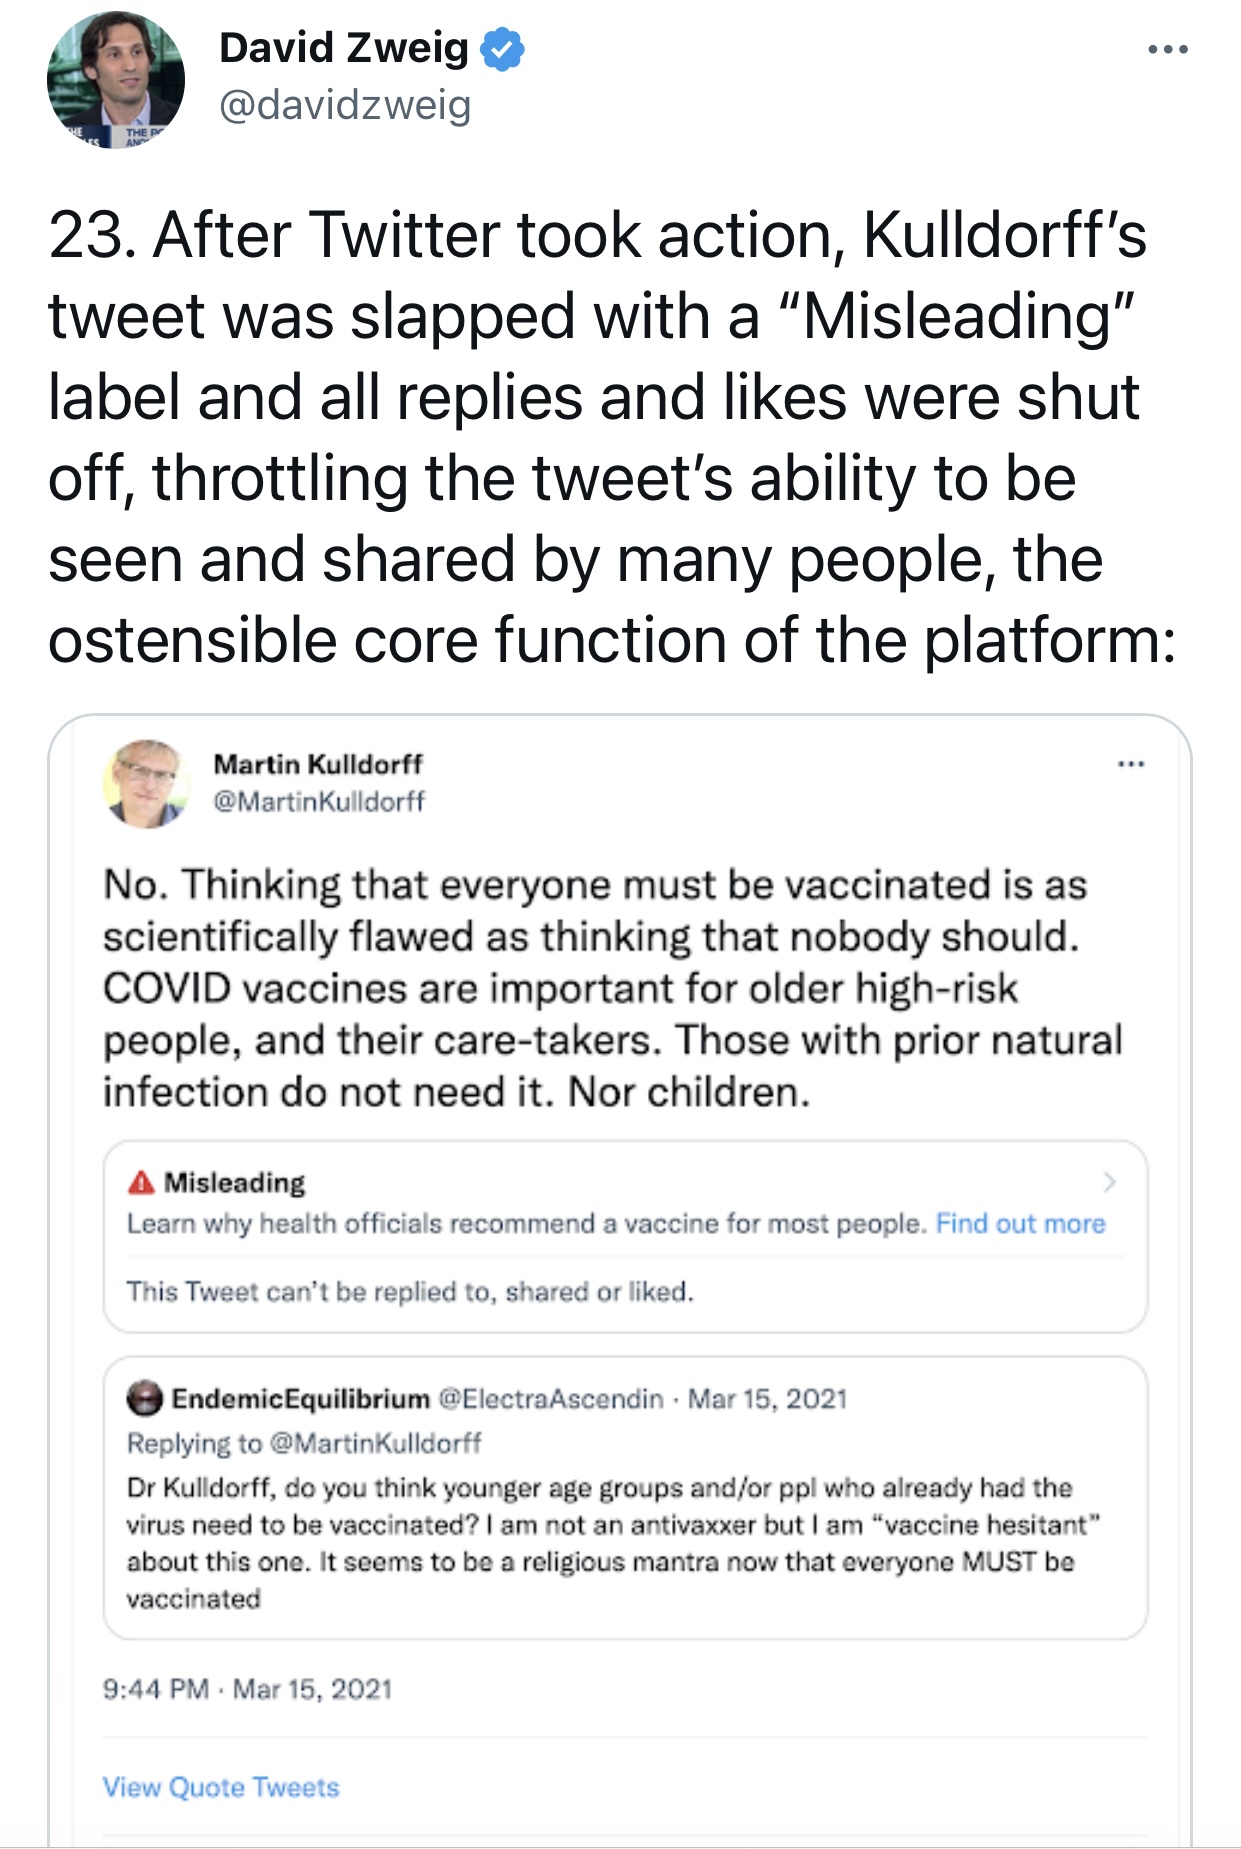Click the @davidzweig handle
The image size is (1241, 1849).
tap(345, 105)
